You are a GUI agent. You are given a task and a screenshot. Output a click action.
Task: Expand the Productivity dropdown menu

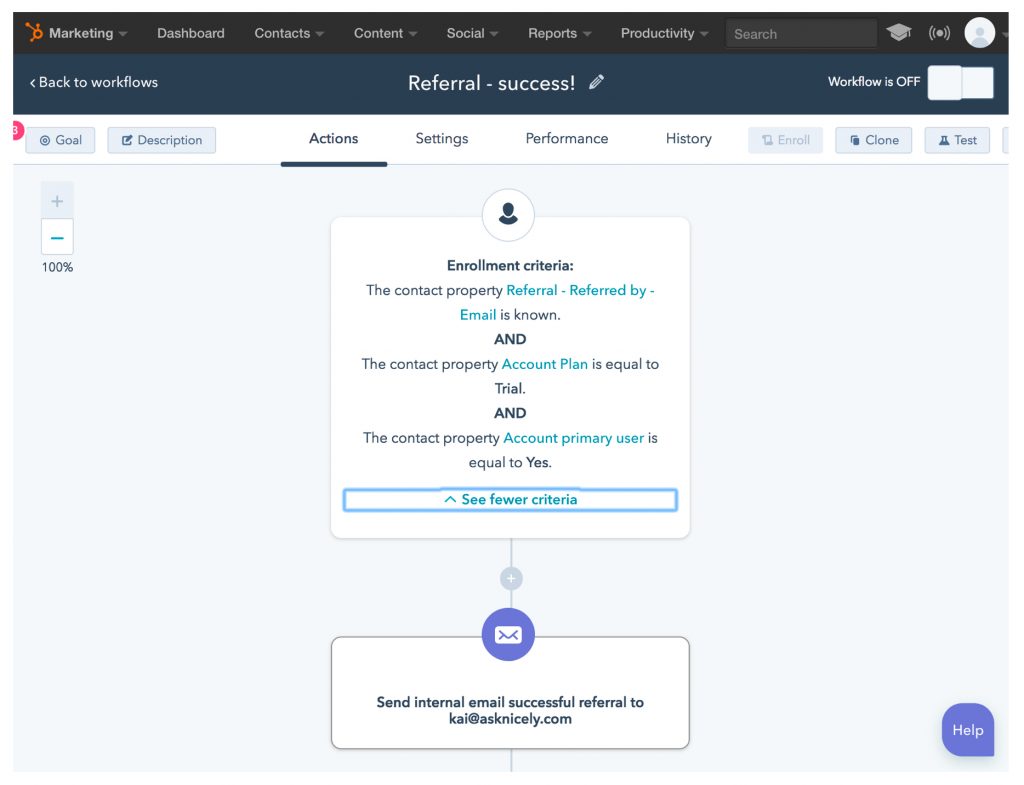664,33
